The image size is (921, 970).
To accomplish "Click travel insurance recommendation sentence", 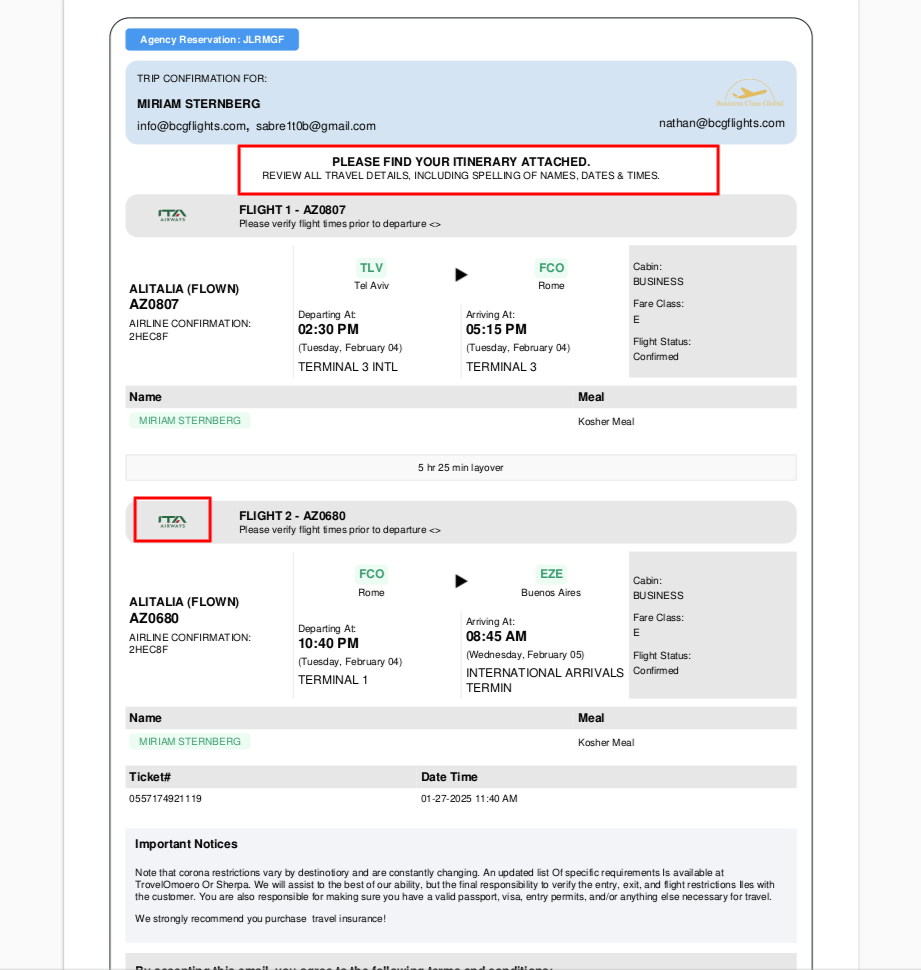I will tap(260, 919).
